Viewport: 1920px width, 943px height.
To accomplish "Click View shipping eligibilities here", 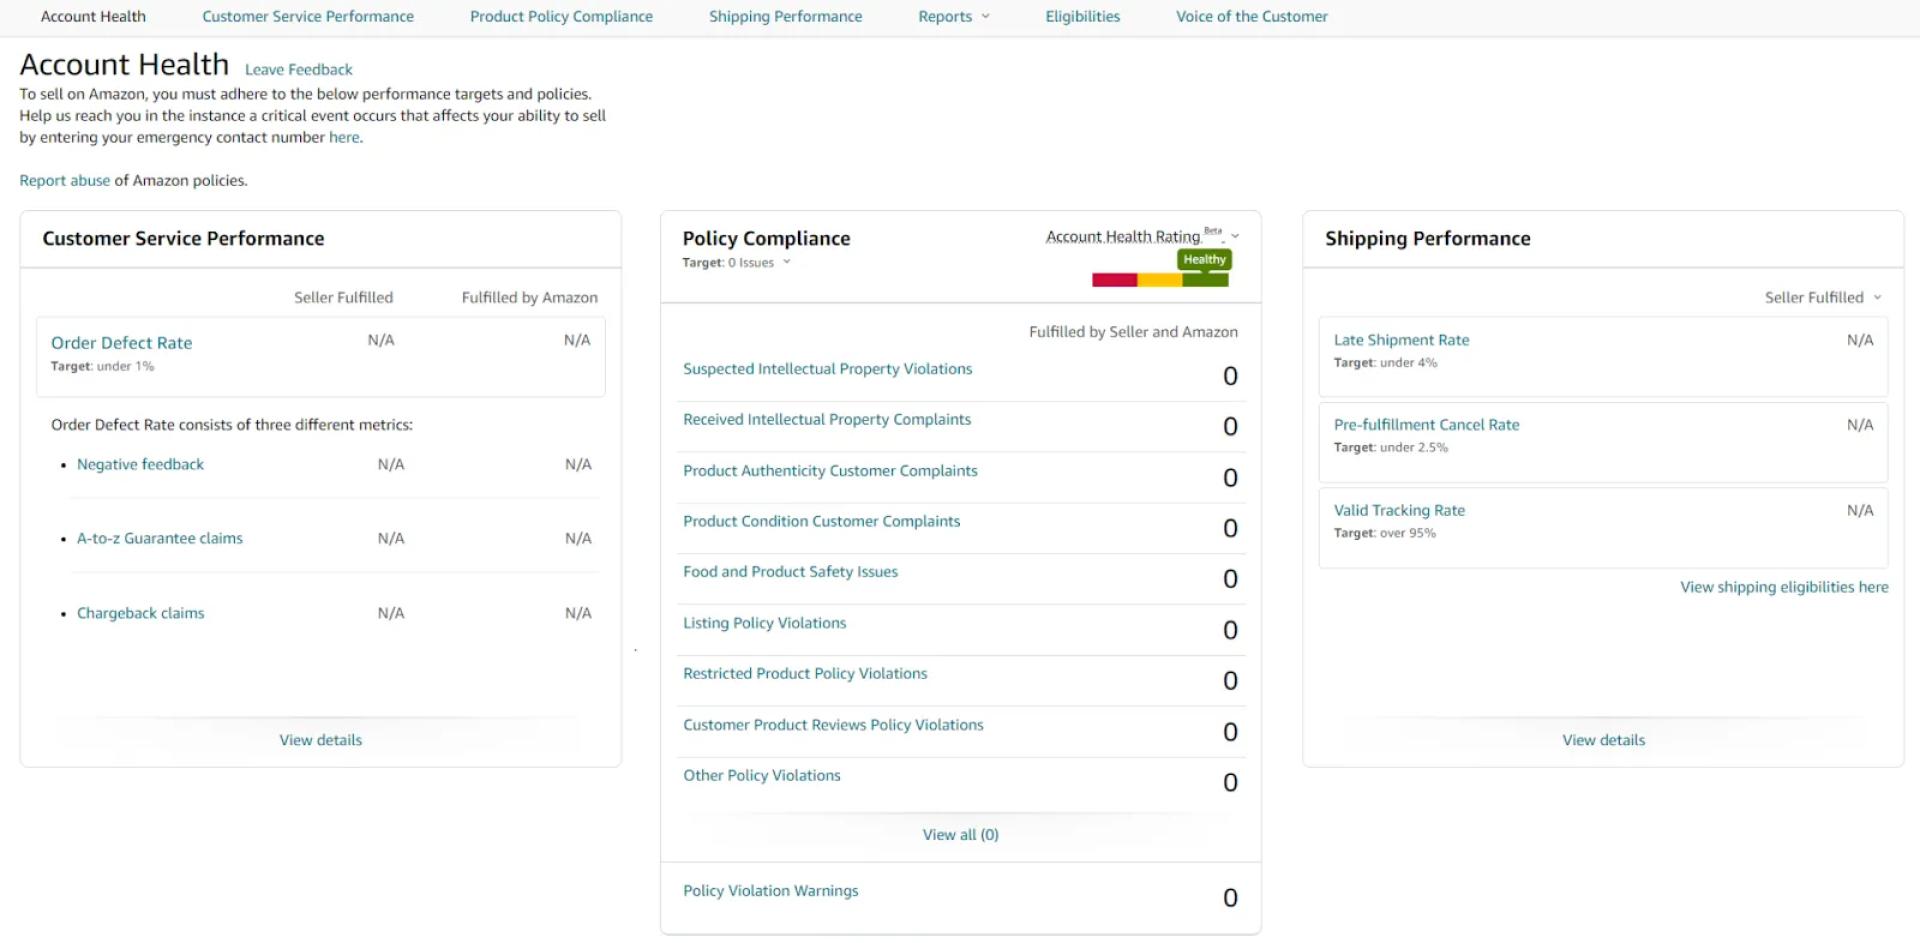I will 1783,587.
